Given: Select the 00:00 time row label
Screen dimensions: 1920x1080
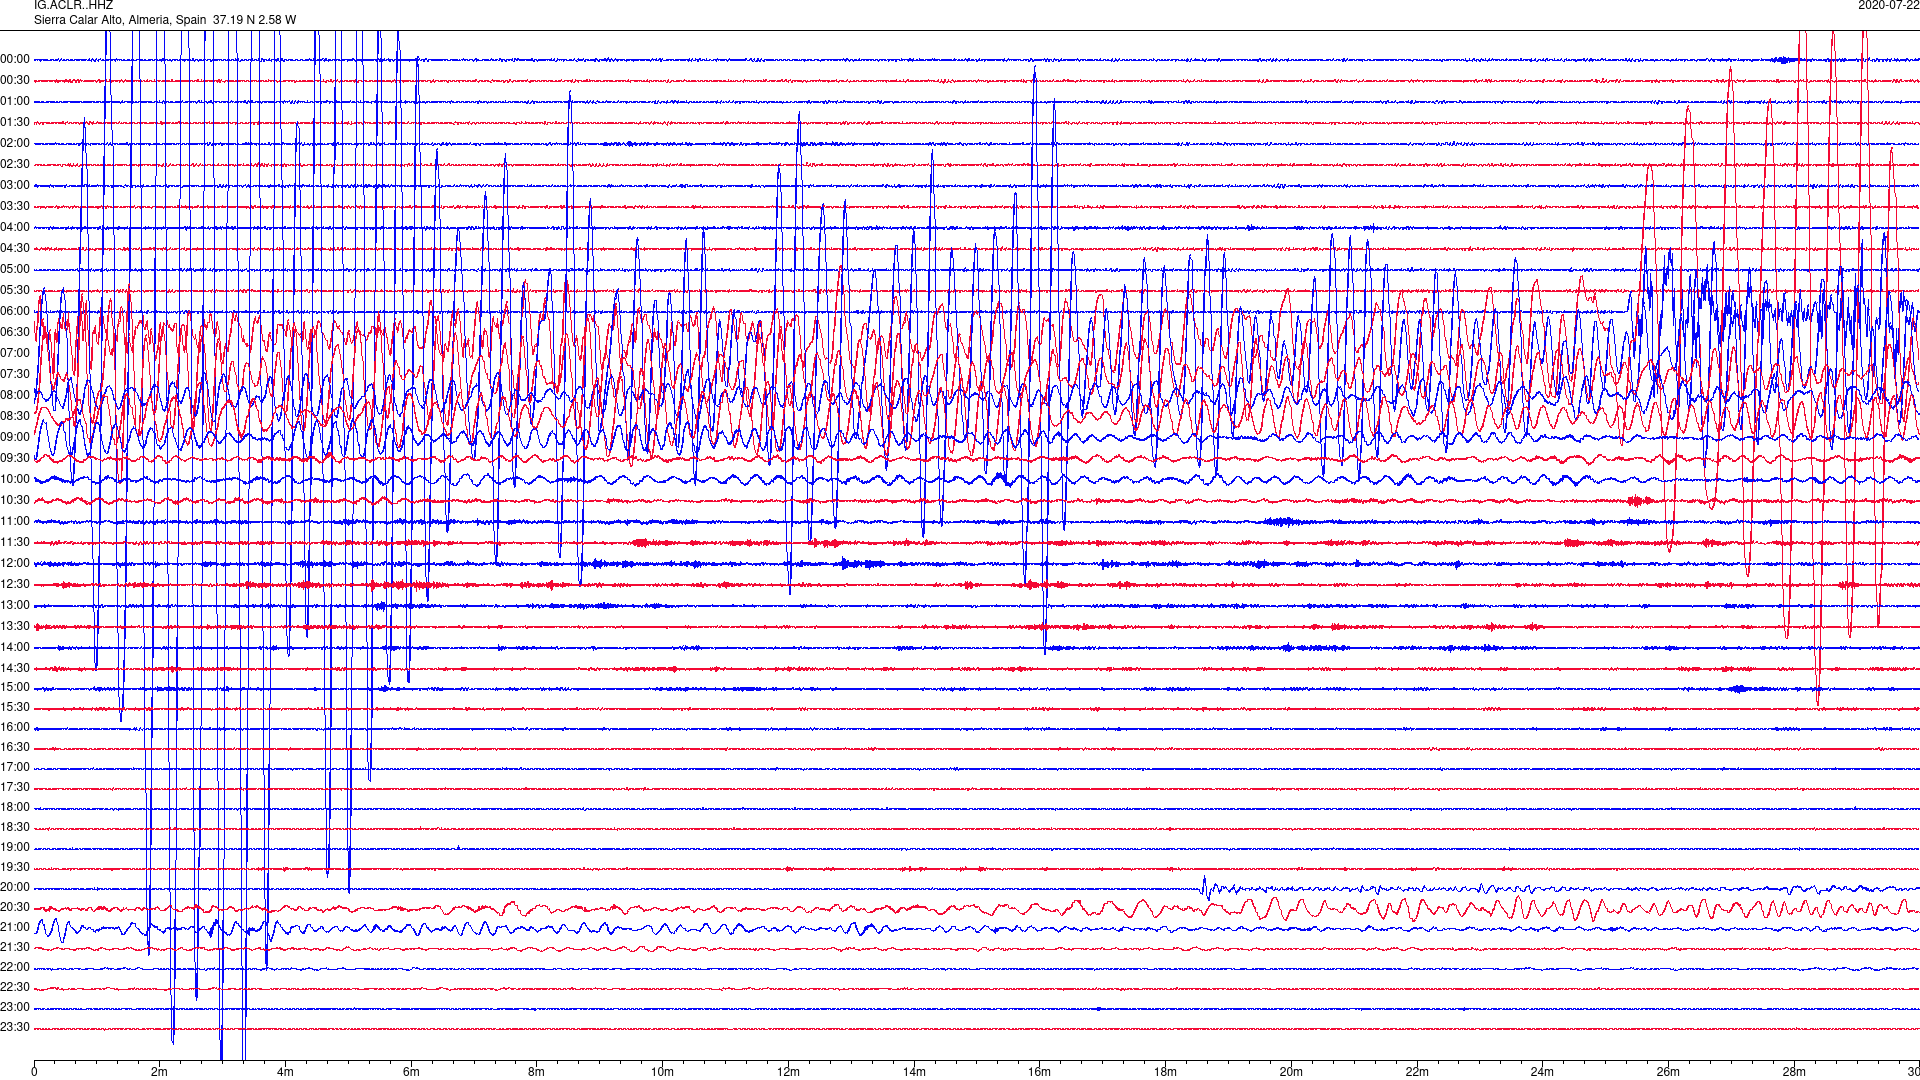Looking at the screenshot, I should tap(15, 60).
